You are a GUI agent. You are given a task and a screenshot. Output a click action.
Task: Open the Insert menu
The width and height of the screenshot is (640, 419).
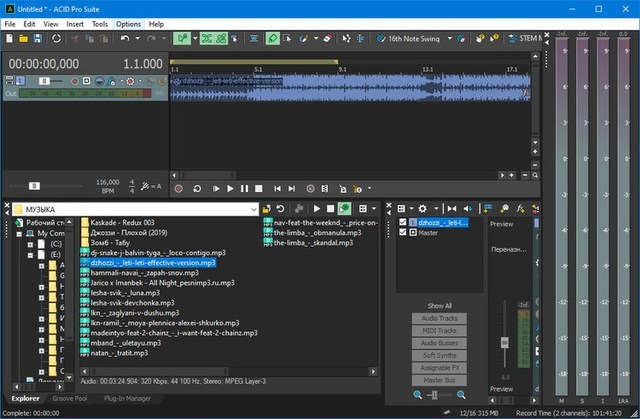(75, 23)
